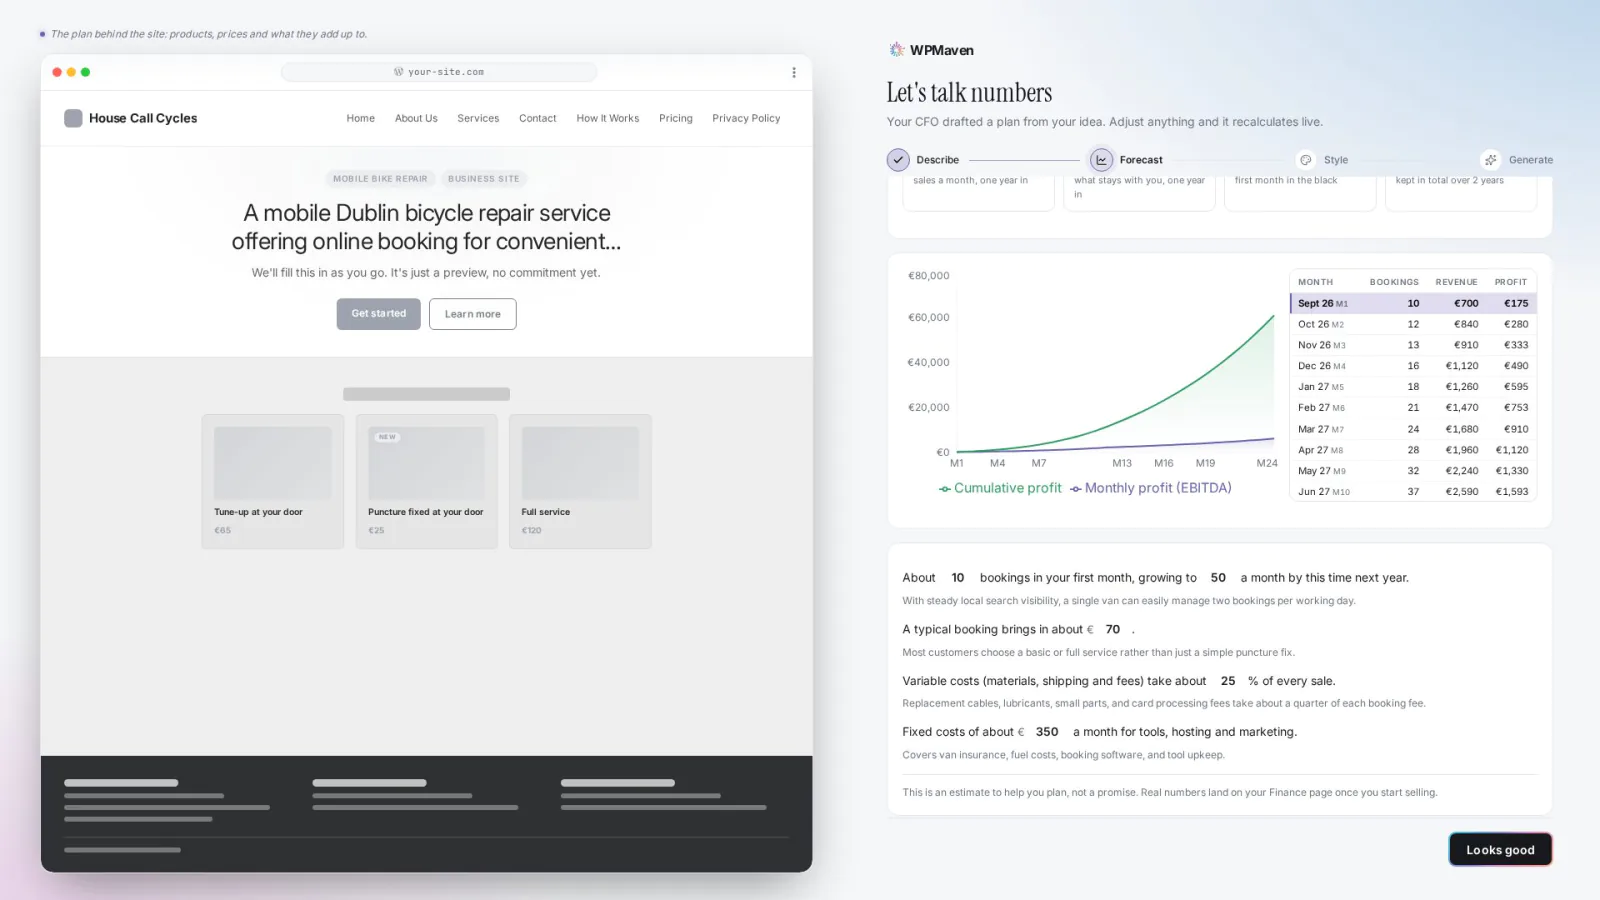
Task: Click the BUSINESS SITE tag
Action: pos(484,179)
